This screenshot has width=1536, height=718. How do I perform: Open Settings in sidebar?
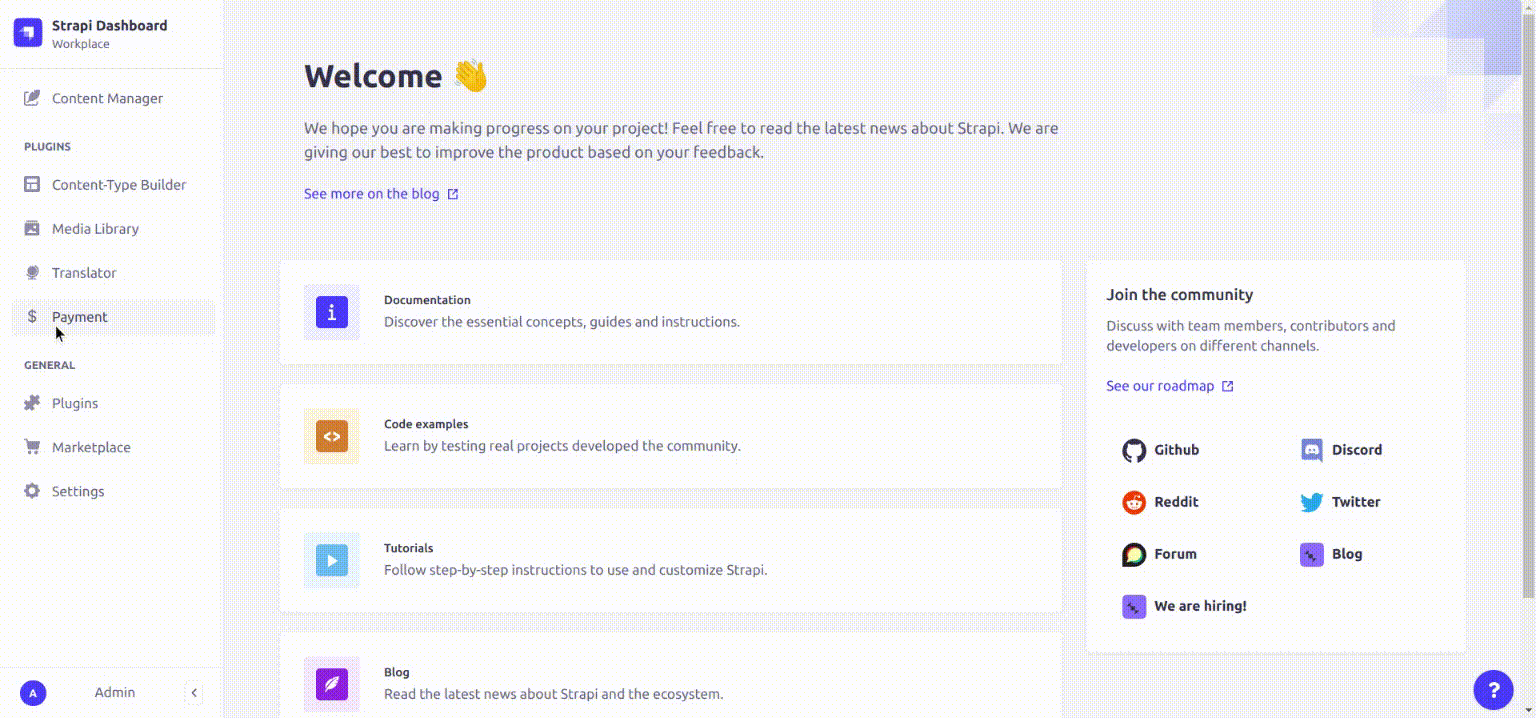[113, 492]
